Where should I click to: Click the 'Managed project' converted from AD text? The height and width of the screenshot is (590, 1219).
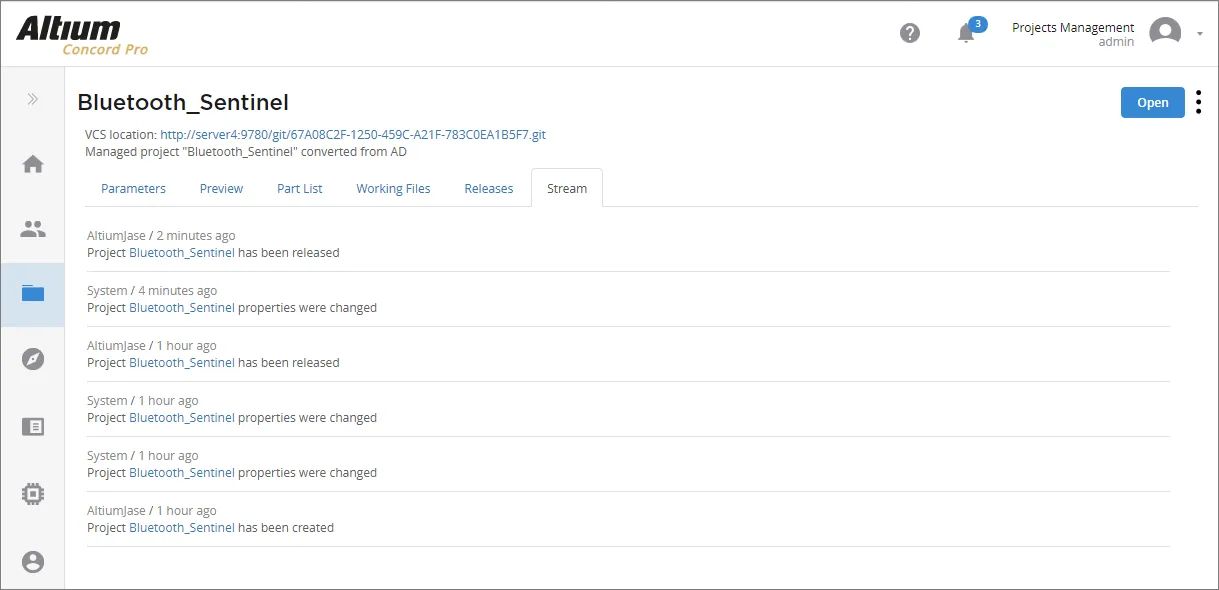[x=246, y=152]
